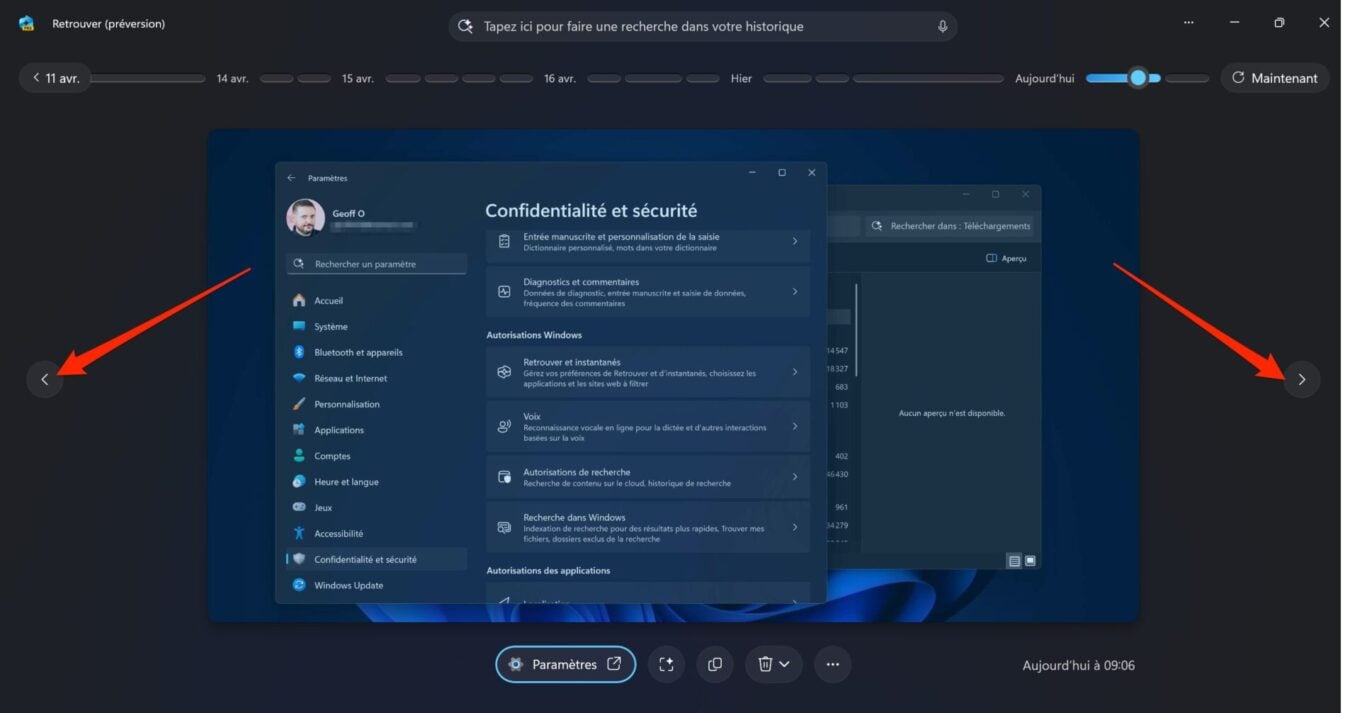Activate the Click to Do screen-analysis icon
The height and width of the screenshot is (713, 1360).
pos(666,664)
